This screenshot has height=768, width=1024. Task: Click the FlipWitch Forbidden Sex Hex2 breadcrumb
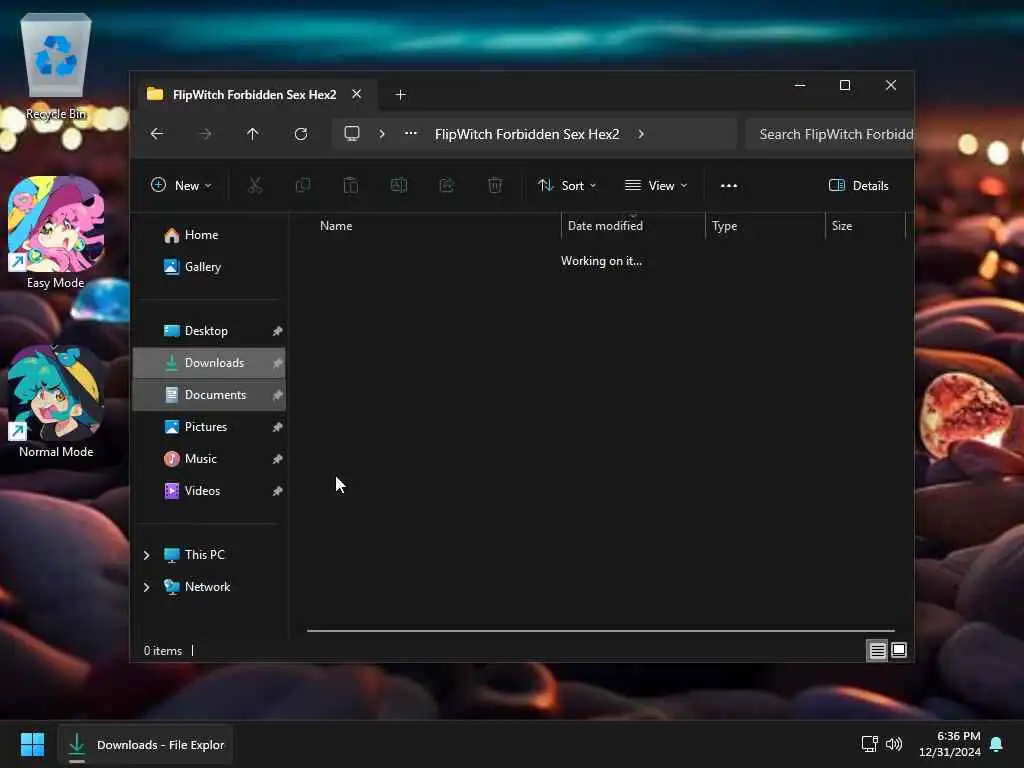pos(527,134)
